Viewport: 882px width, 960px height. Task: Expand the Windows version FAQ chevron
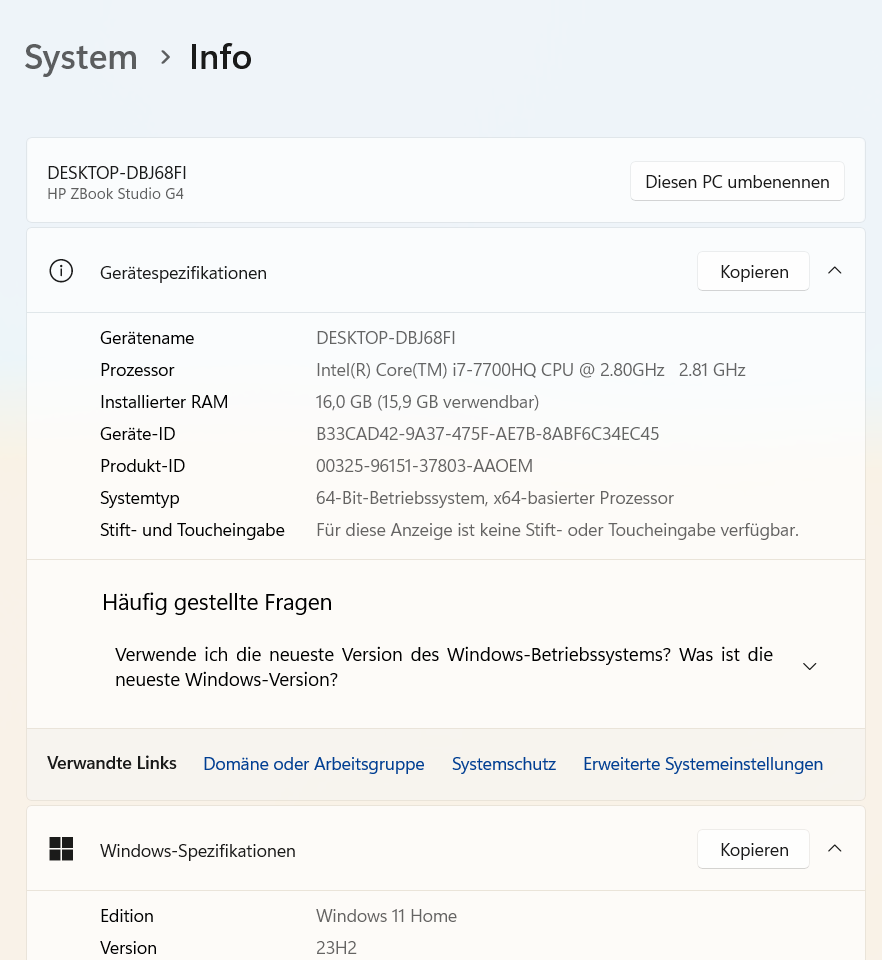[x=809, y=666]
